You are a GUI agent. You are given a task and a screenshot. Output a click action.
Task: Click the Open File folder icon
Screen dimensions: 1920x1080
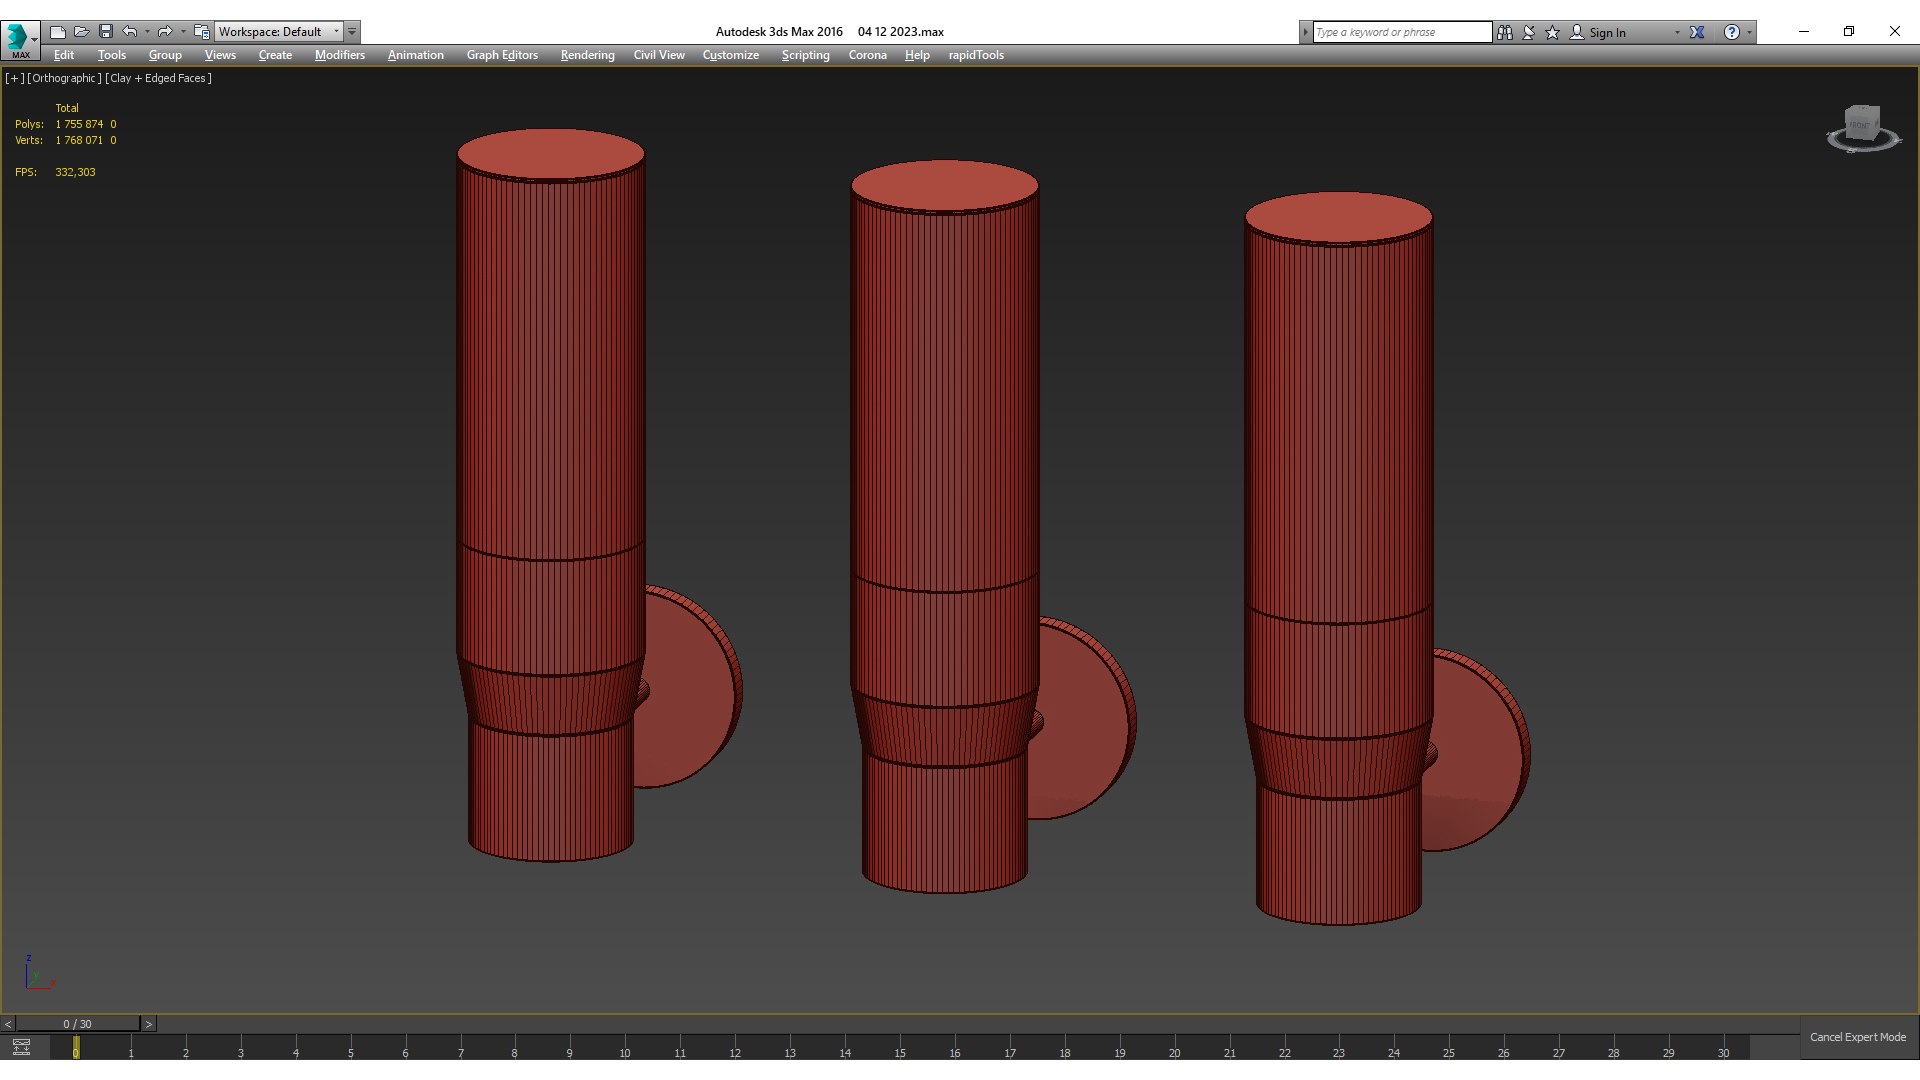82,32
